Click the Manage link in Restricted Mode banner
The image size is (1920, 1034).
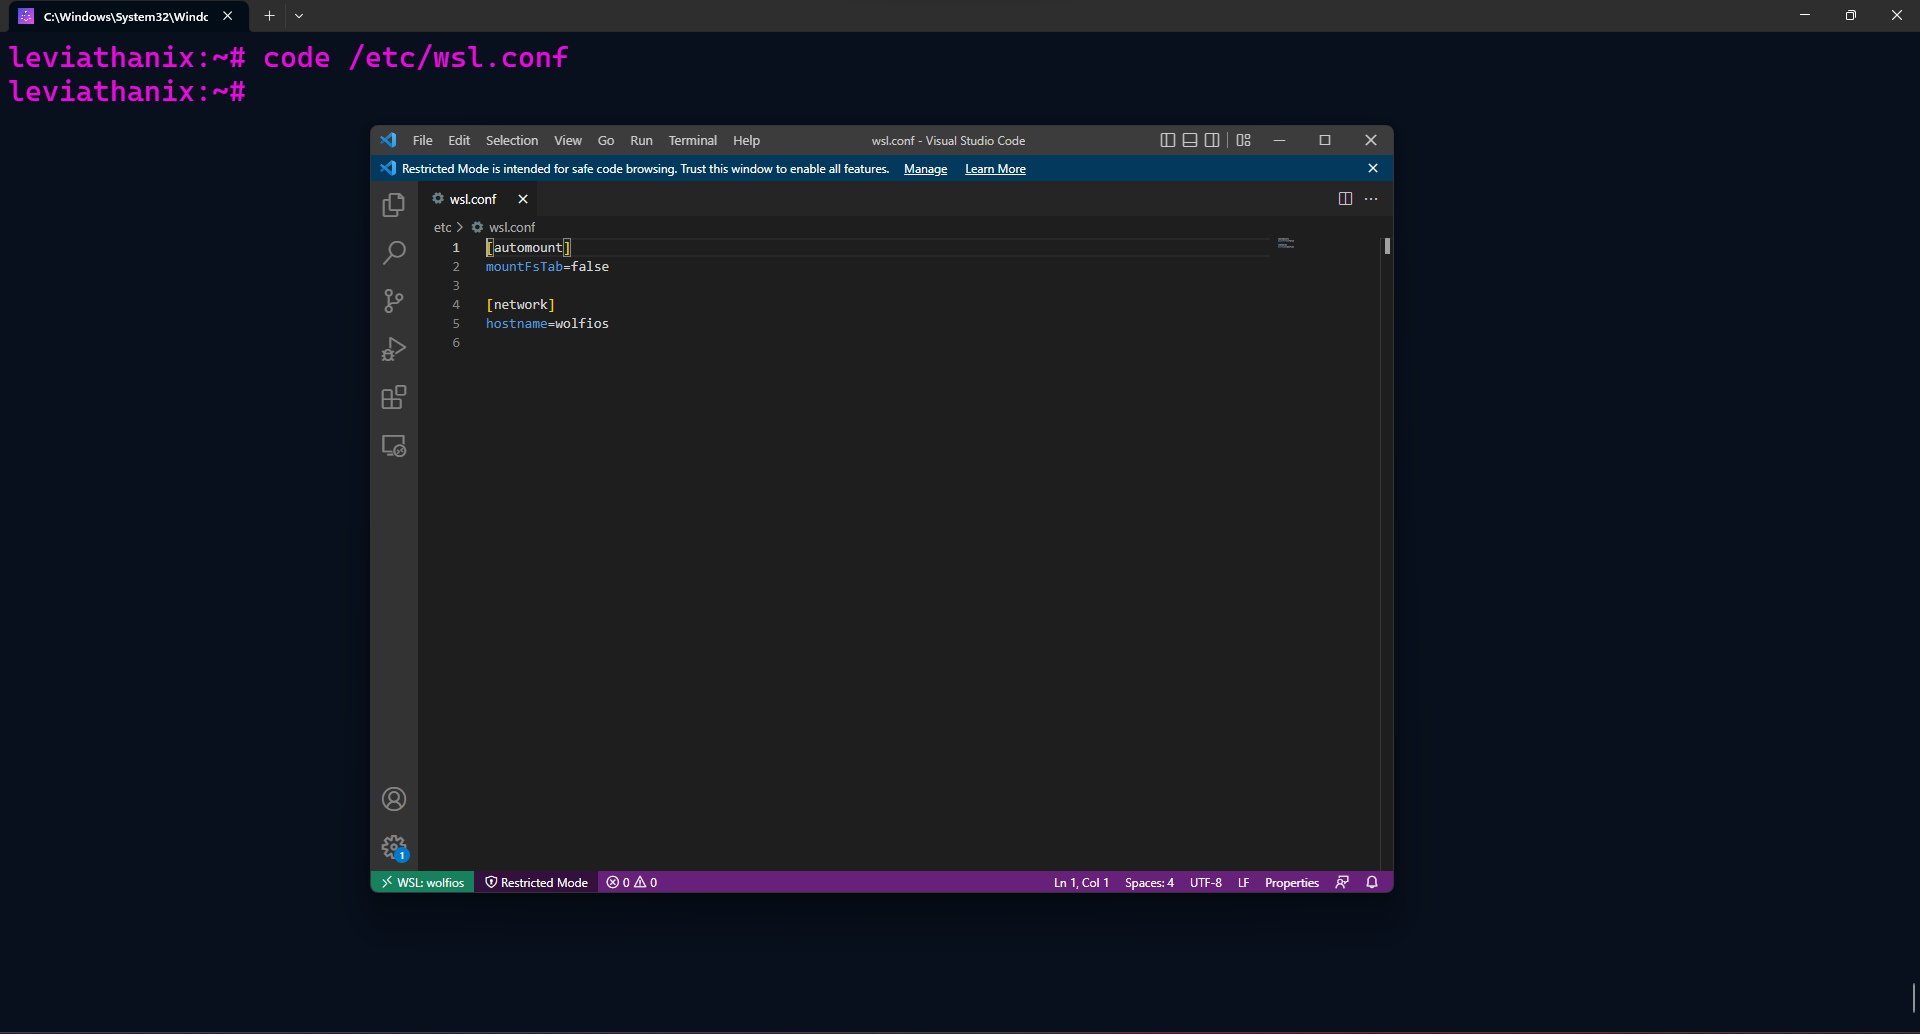click(x=925, y=169)
